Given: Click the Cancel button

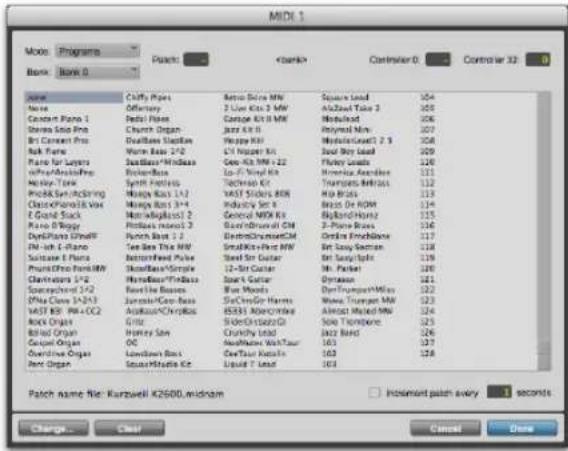Looking at the screenshot, I should pyautogui.click(x=446, y=429).
